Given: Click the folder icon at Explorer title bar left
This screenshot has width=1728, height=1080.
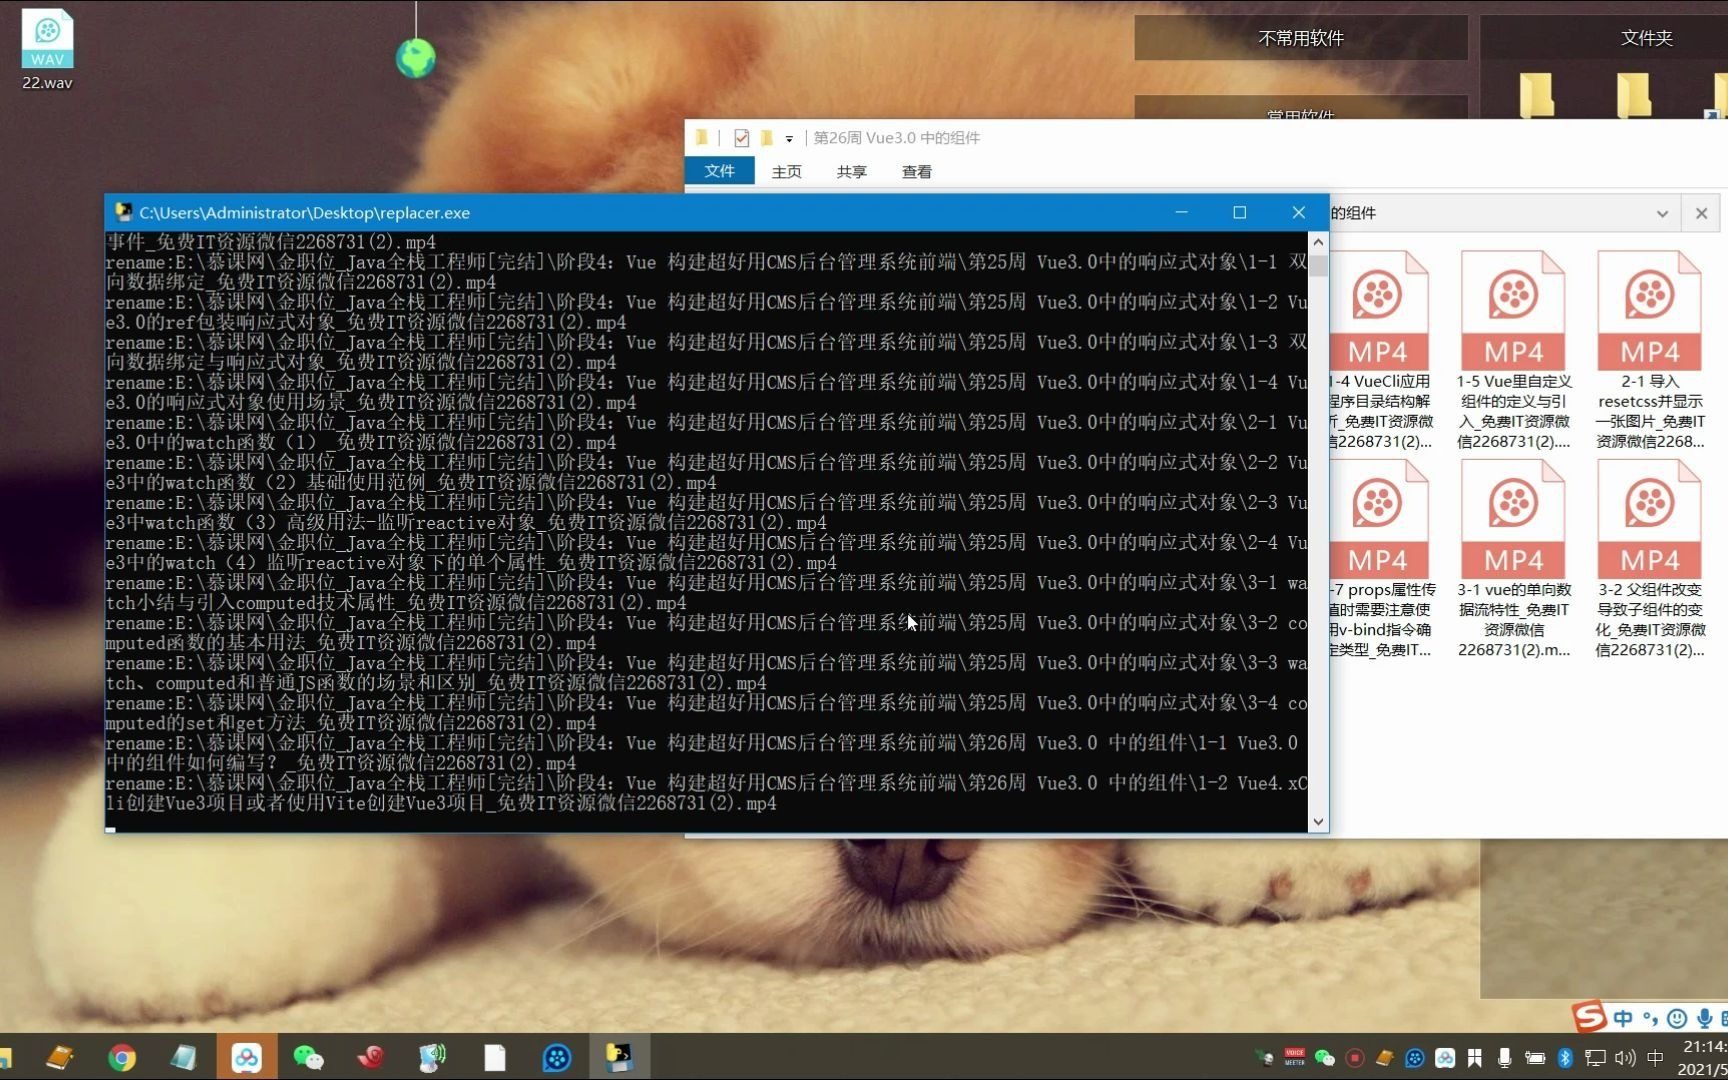Looking at the screenshot, I should point(702,138).
